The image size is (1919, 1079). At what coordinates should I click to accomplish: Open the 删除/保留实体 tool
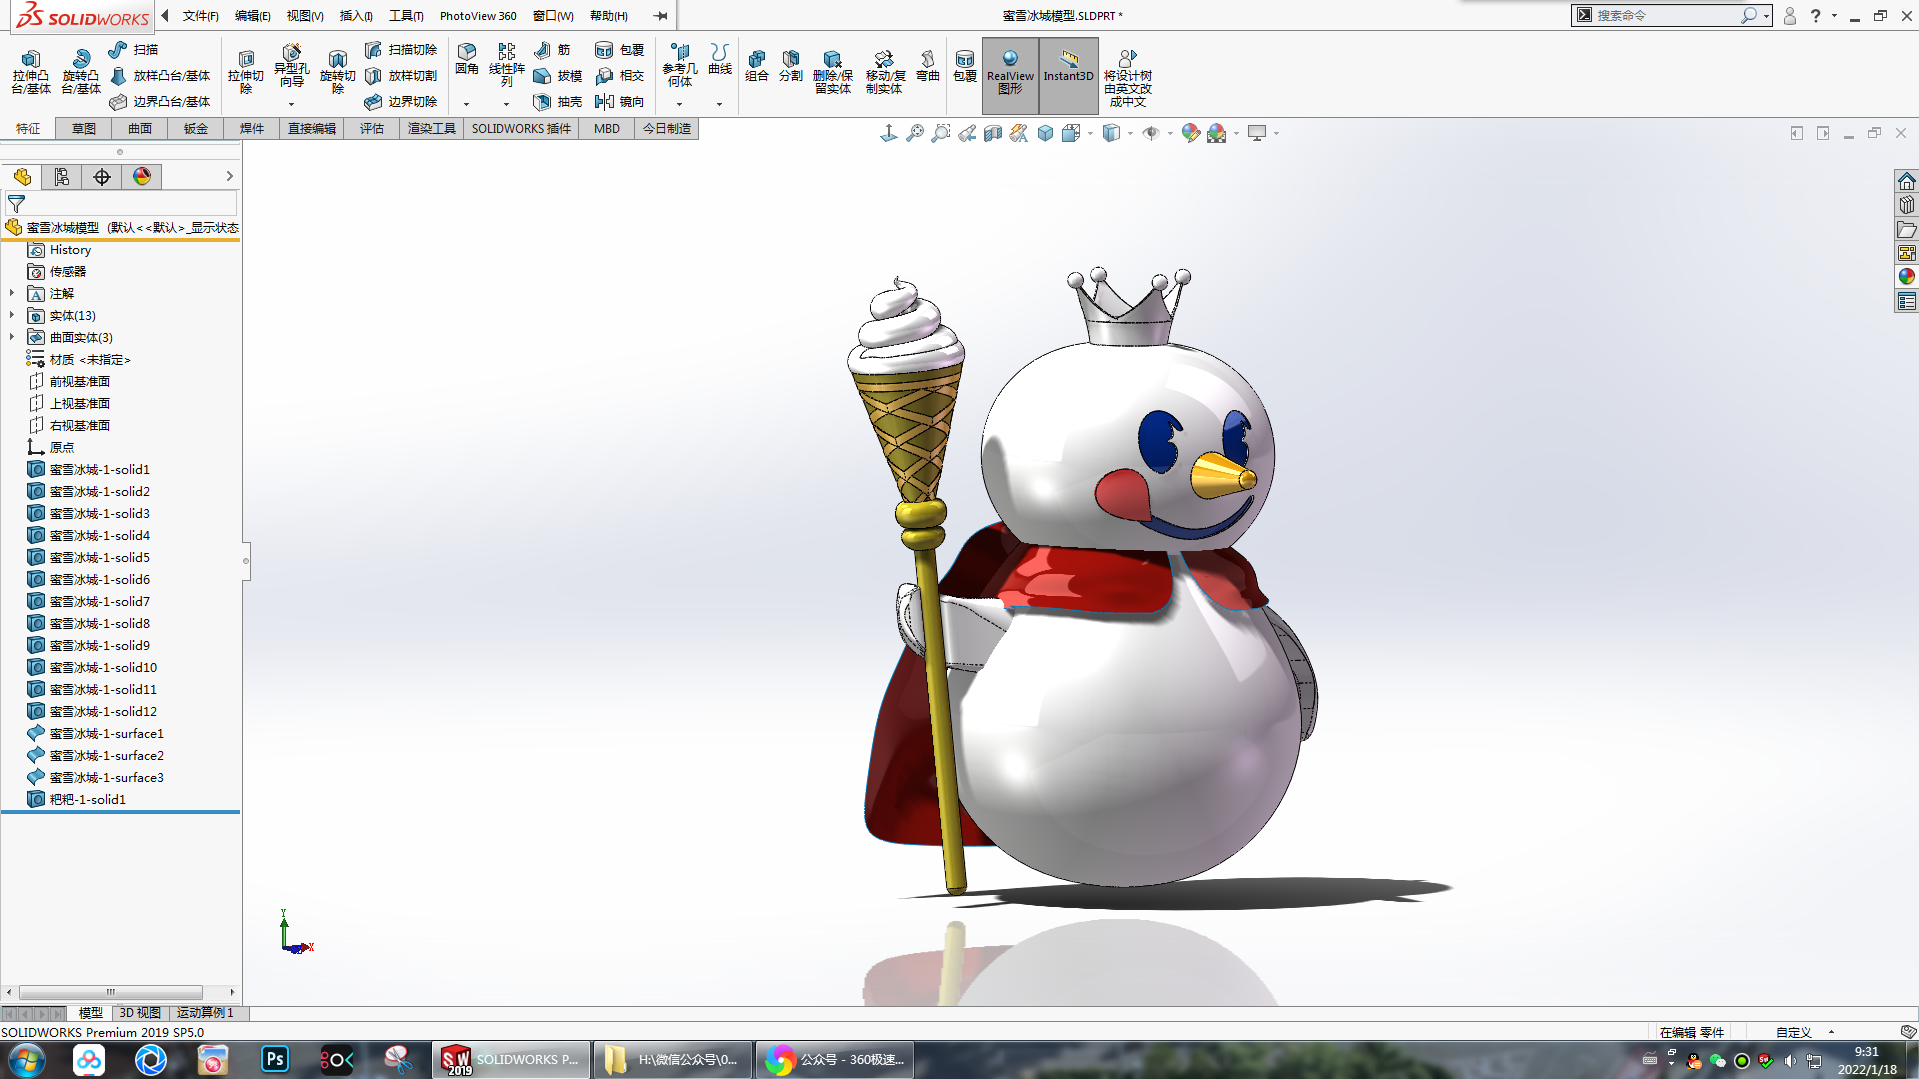pos(833,72)
